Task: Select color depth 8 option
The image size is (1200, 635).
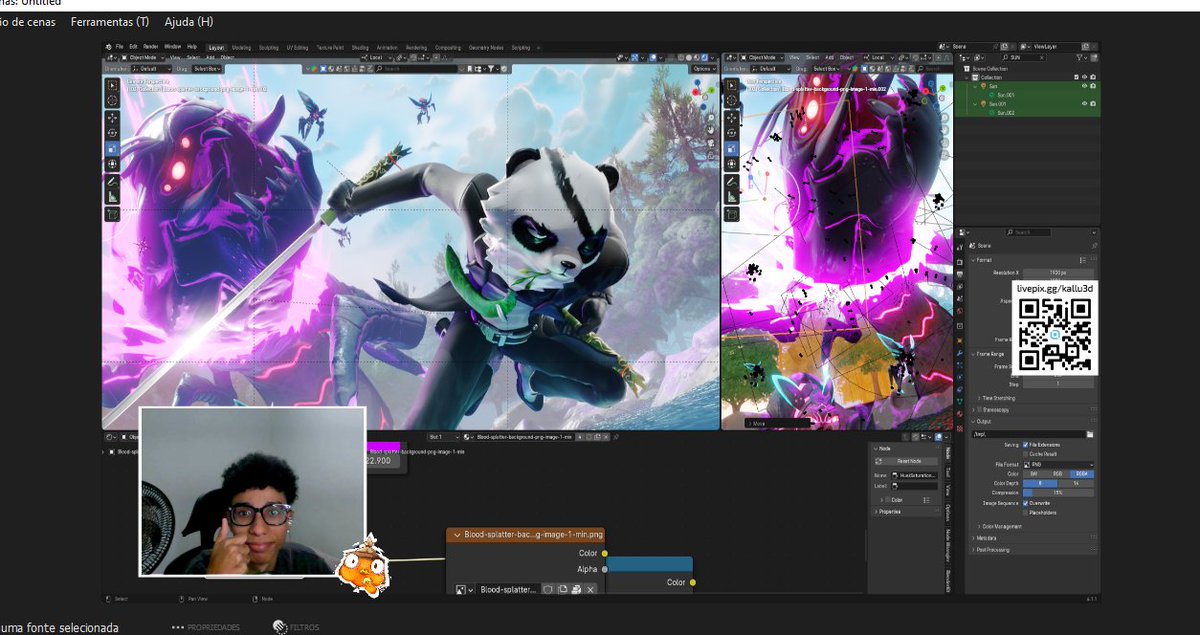Action: [x=1040, y=483]
